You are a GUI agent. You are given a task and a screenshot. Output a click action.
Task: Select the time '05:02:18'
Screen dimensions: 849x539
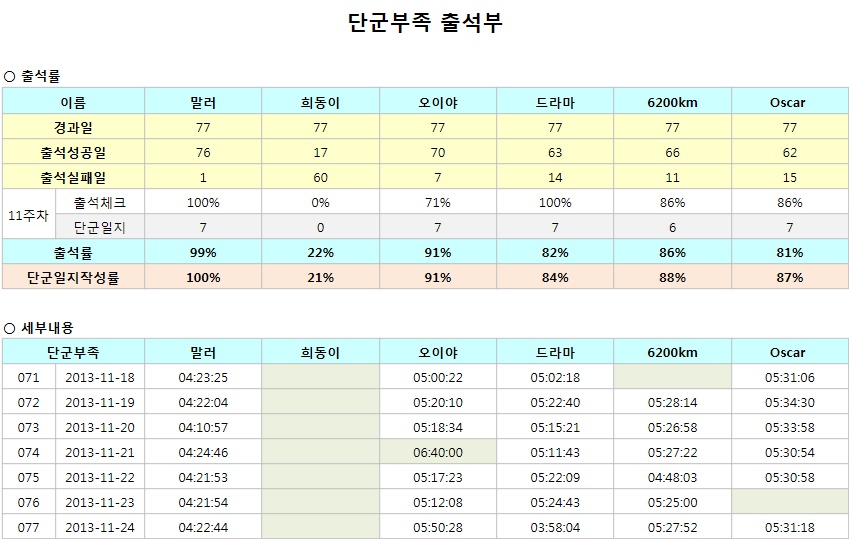[x=555, y=378]
